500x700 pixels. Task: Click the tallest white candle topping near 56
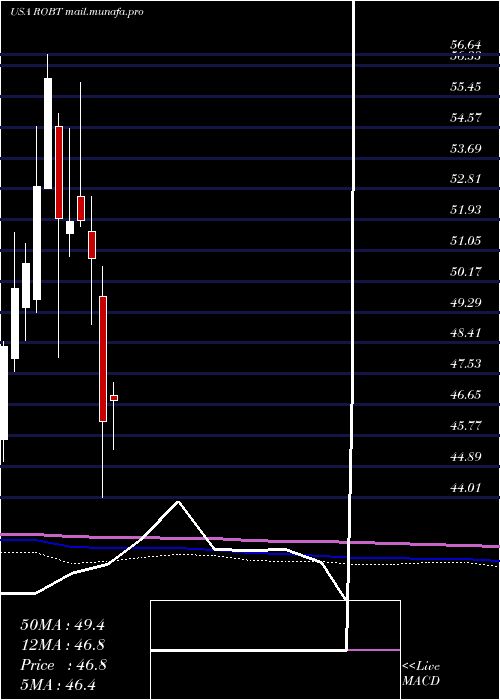(x=48, y=133)
